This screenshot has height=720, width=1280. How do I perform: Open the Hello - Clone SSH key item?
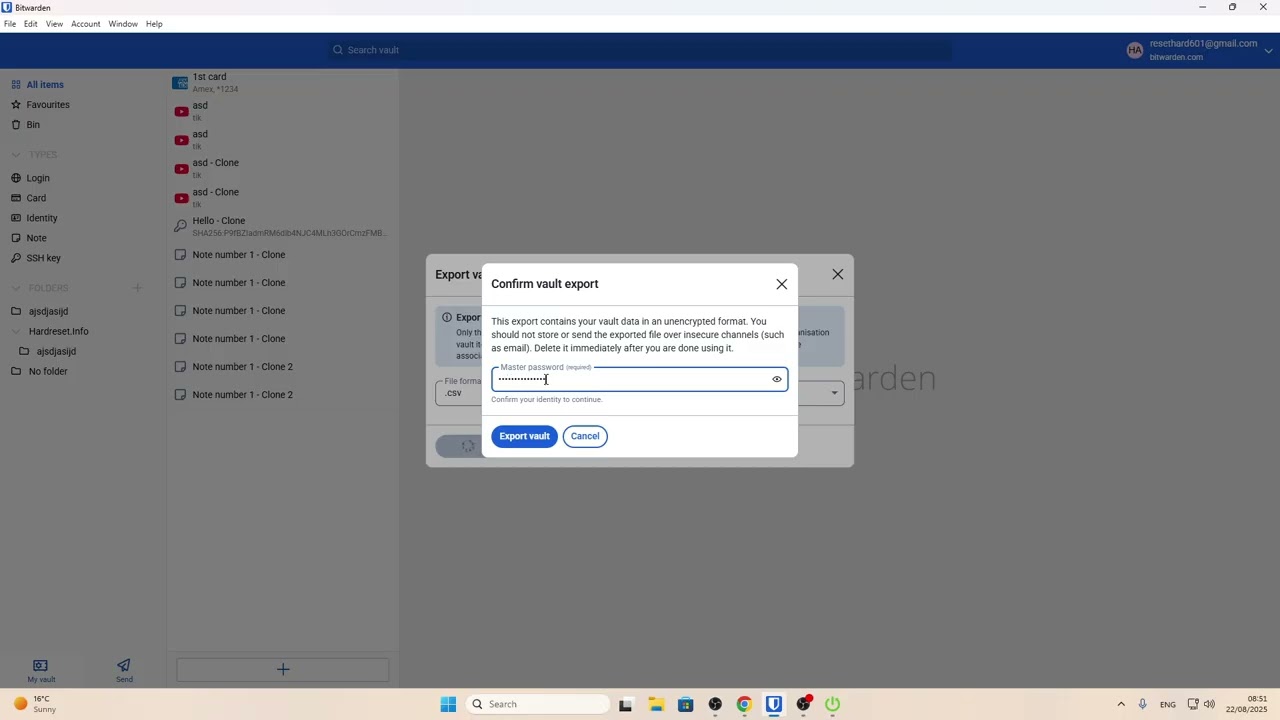(x=283, y=227)
